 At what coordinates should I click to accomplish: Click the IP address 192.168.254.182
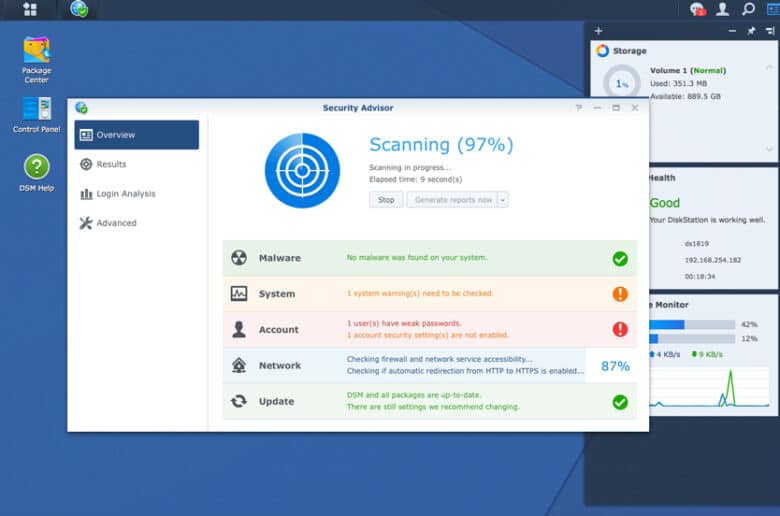tap(713, 260)
